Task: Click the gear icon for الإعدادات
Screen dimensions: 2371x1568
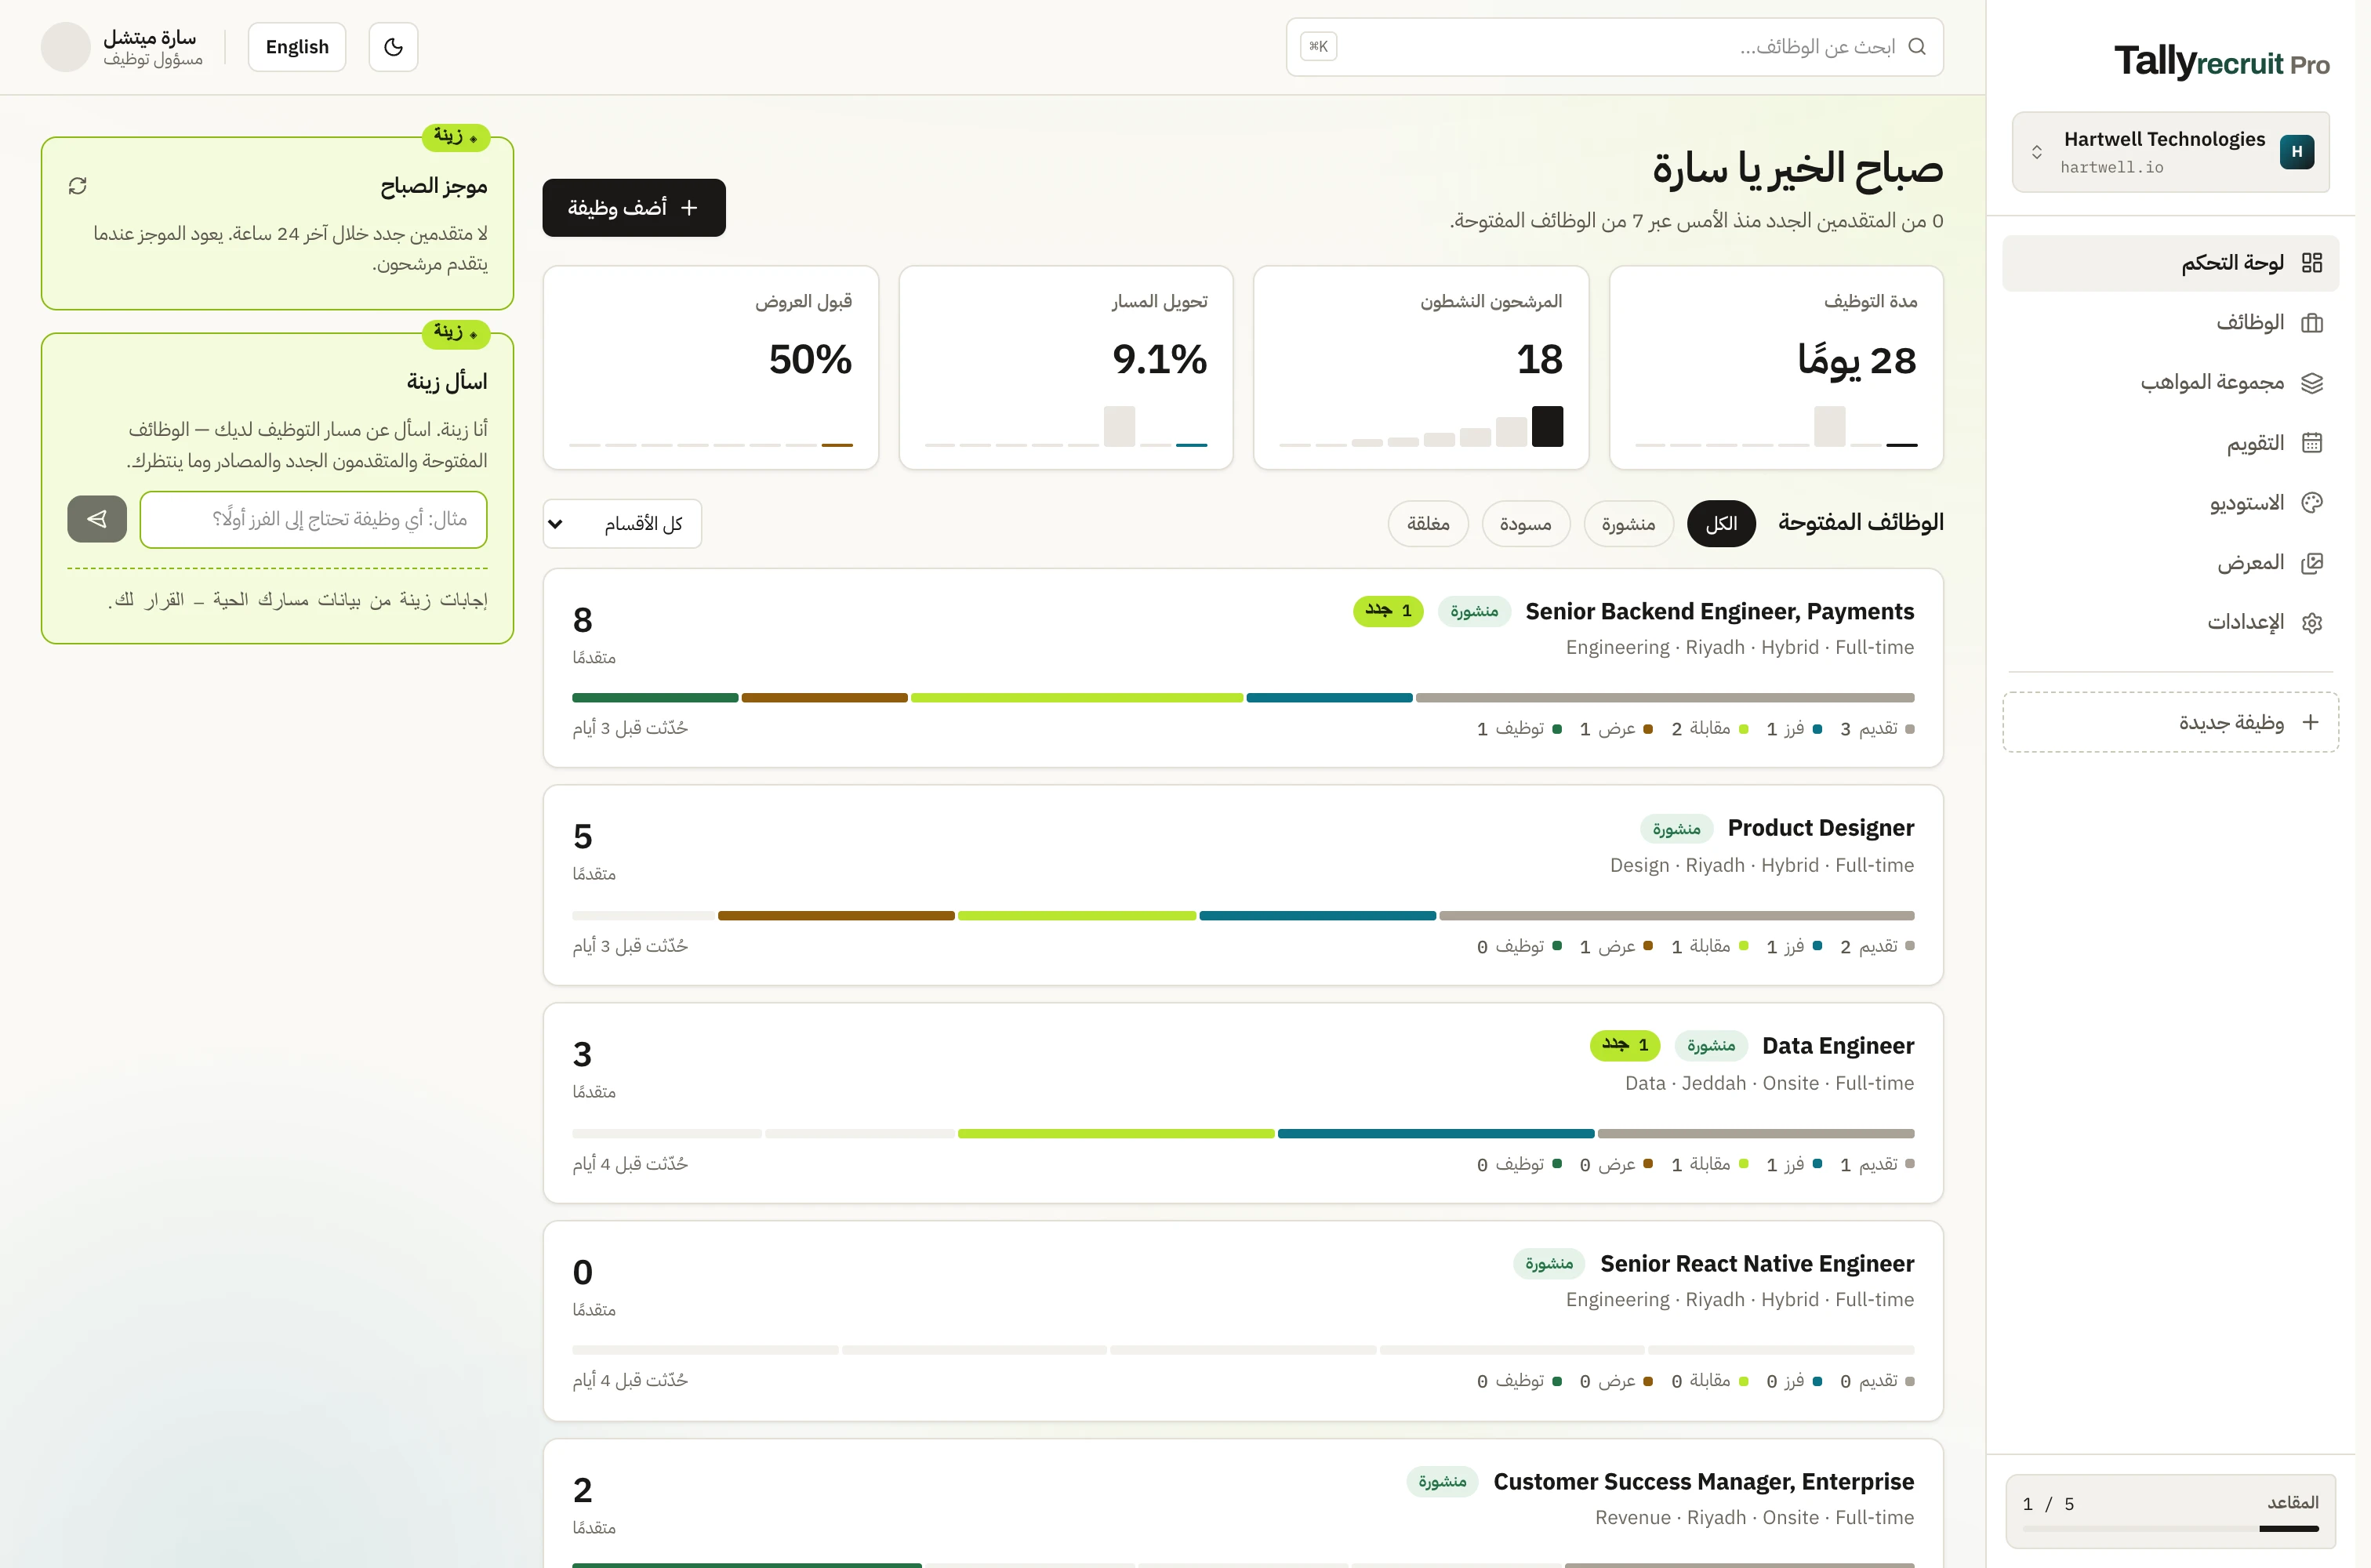Action: (x=2311, y=623)
